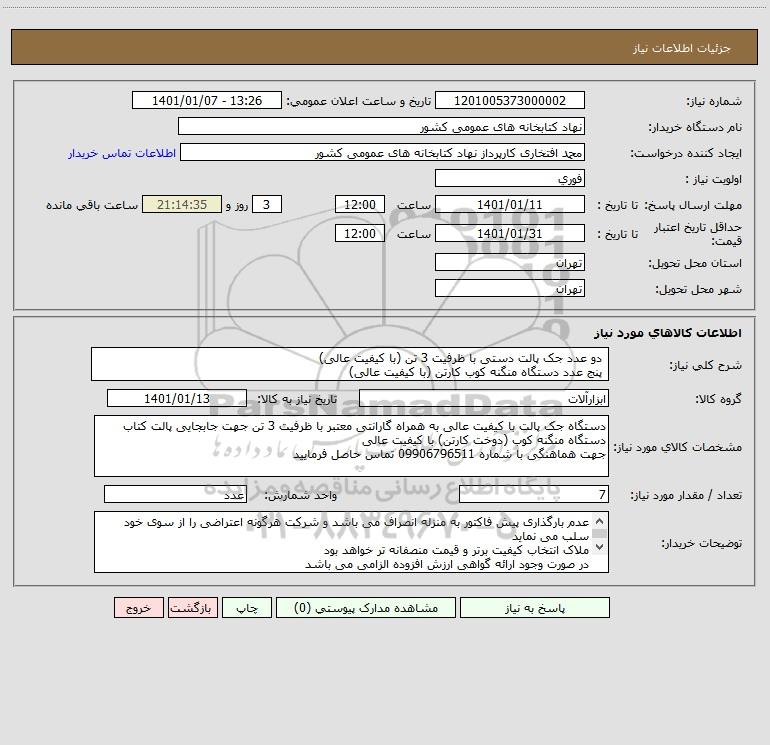Open مشاهده مدارک پیوستی (0) attachments
The width and height of the screenshot is (770, 745).
click(366, 608)
